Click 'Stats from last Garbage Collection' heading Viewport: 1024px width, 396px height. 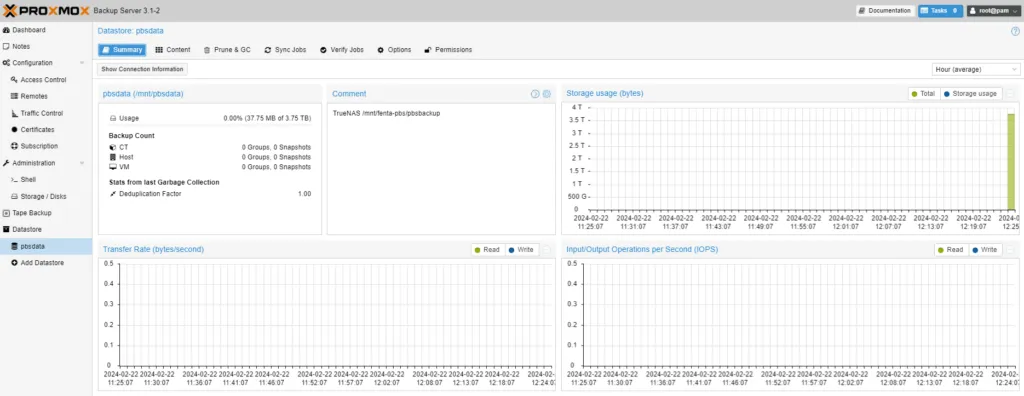click(x=164, y=182)
